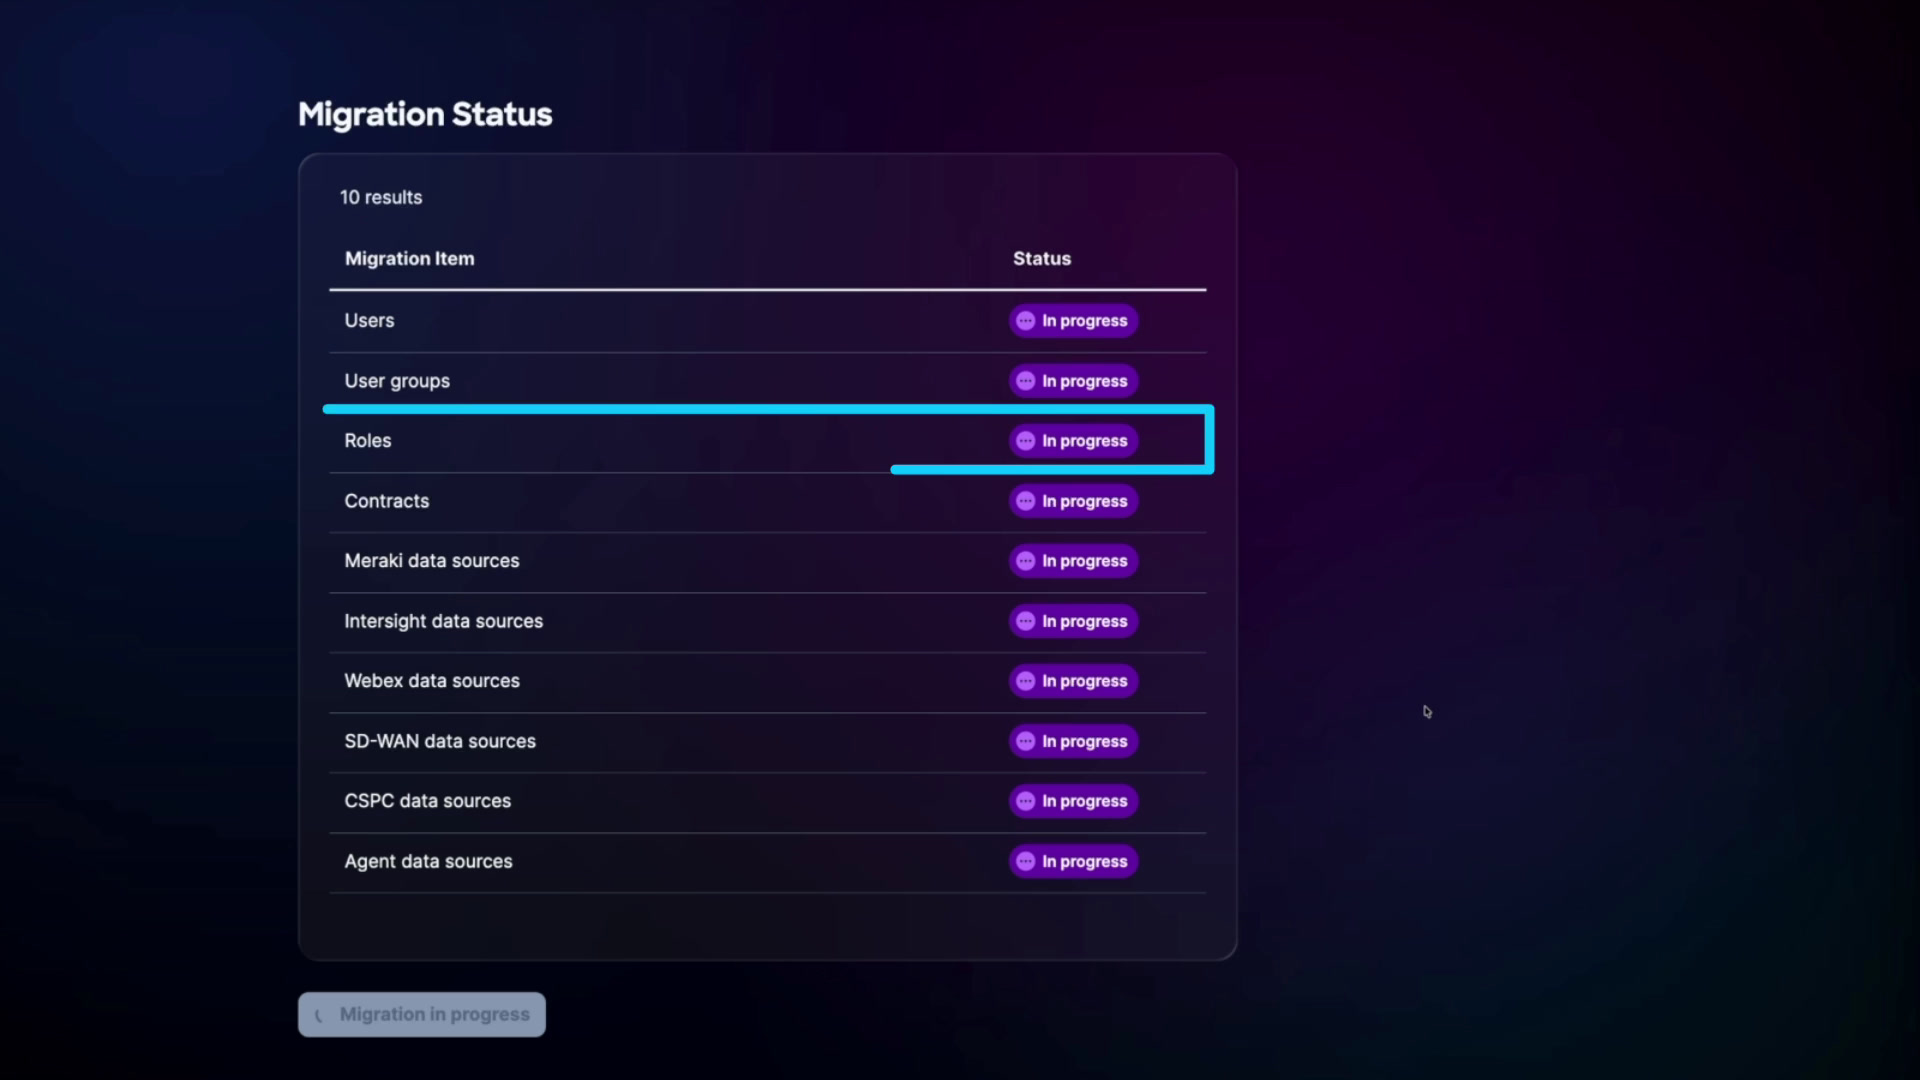1920x1080 pixels.
Task: Click the spinner icon in Migration button
Action: 319,1015
